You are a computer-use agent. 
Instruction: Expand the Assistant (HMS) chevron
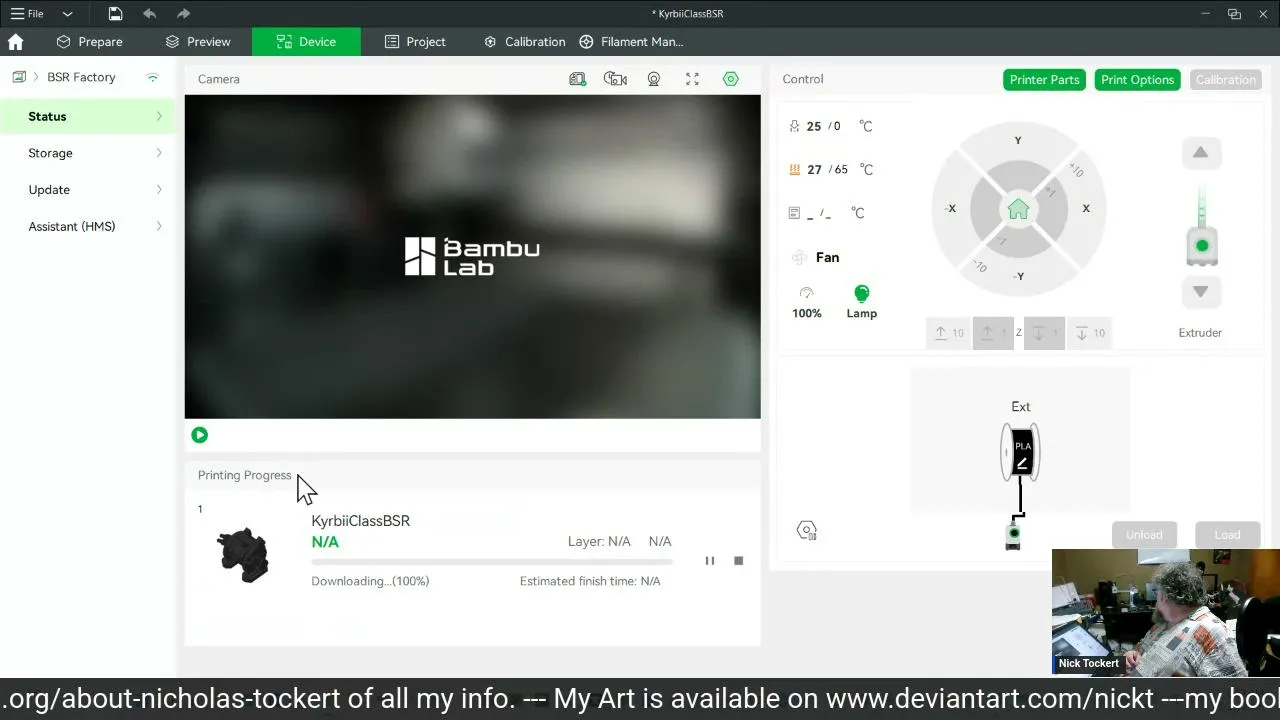click(159, 227)
